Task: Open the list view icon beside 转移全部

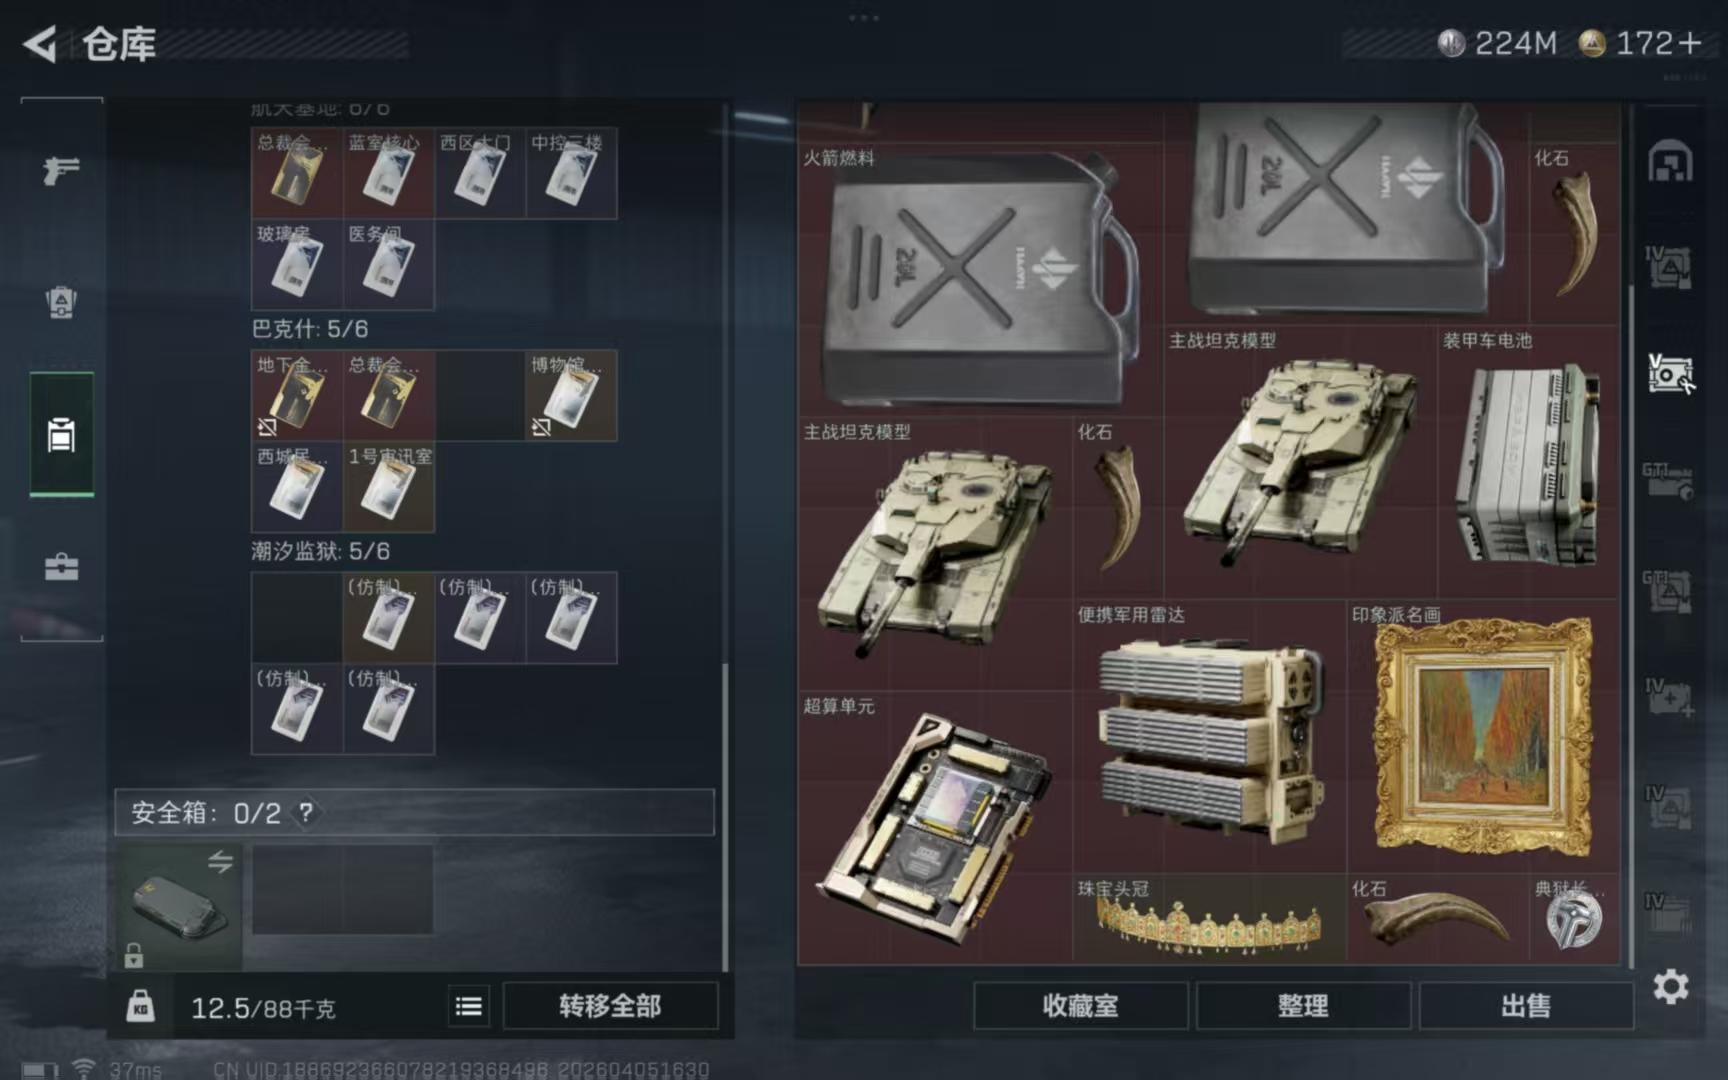Action: point(468,1006)
